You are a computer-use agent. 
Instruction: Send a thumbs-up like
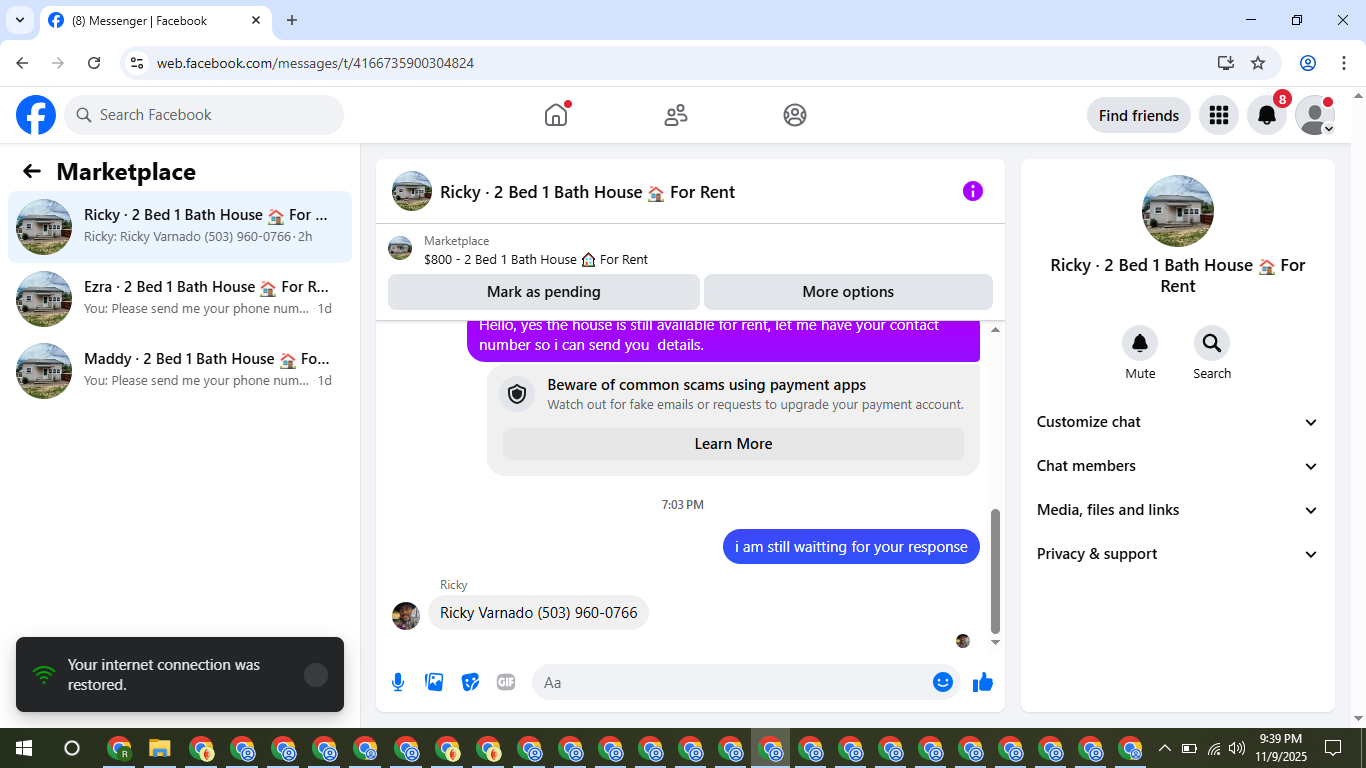(983, 682)
